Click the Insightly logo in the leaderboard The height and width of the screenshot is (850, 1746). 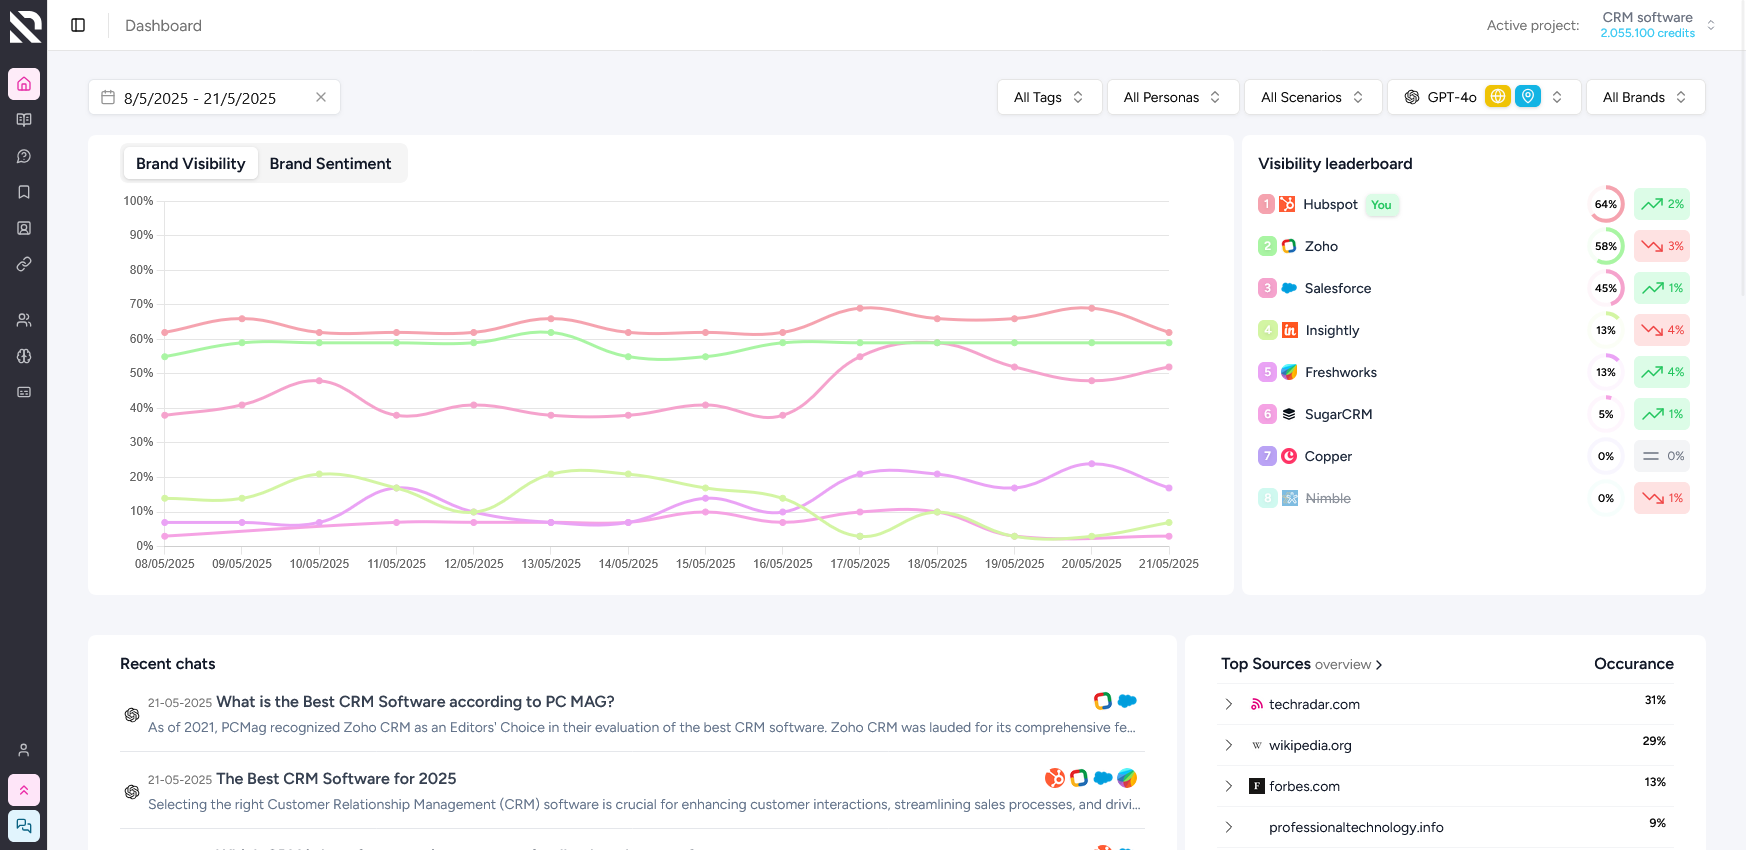click(x=1290, y=330)
